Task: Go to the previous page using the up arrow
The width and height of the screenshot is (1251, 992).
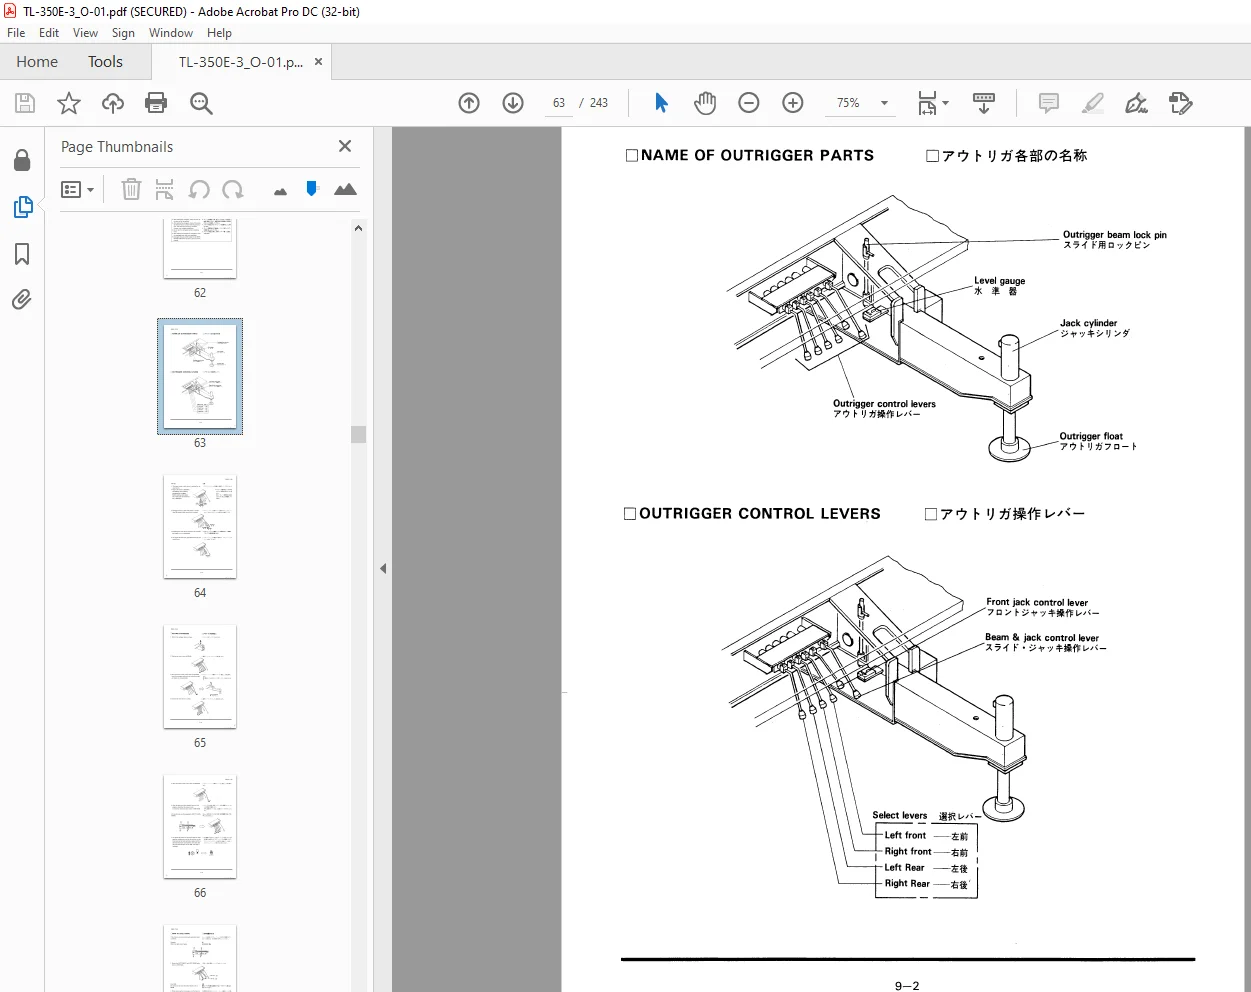Action: tap(469, 103)
